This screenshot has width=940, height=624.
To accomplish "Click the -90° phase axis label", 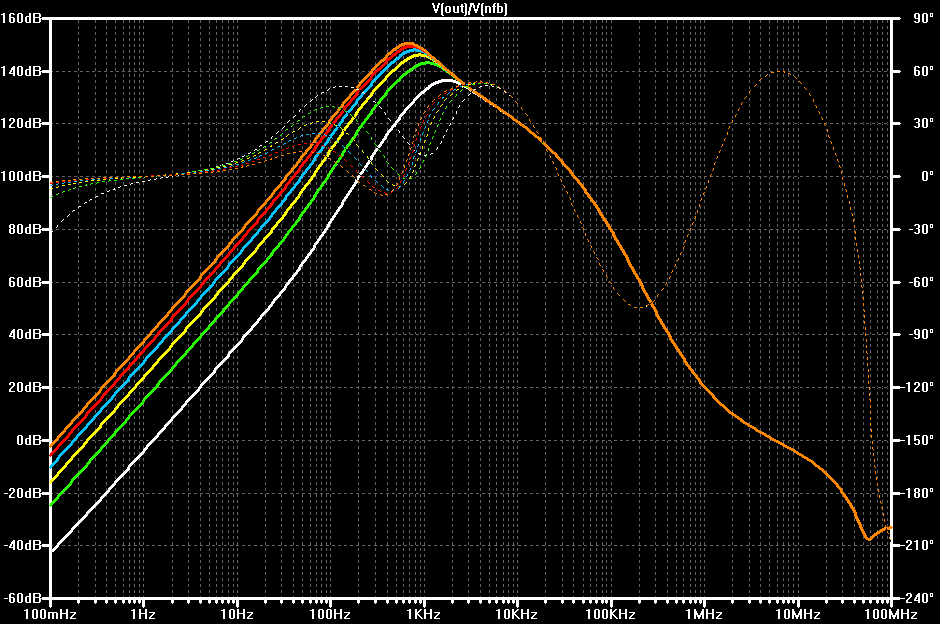I will click(x=921, y=334).
